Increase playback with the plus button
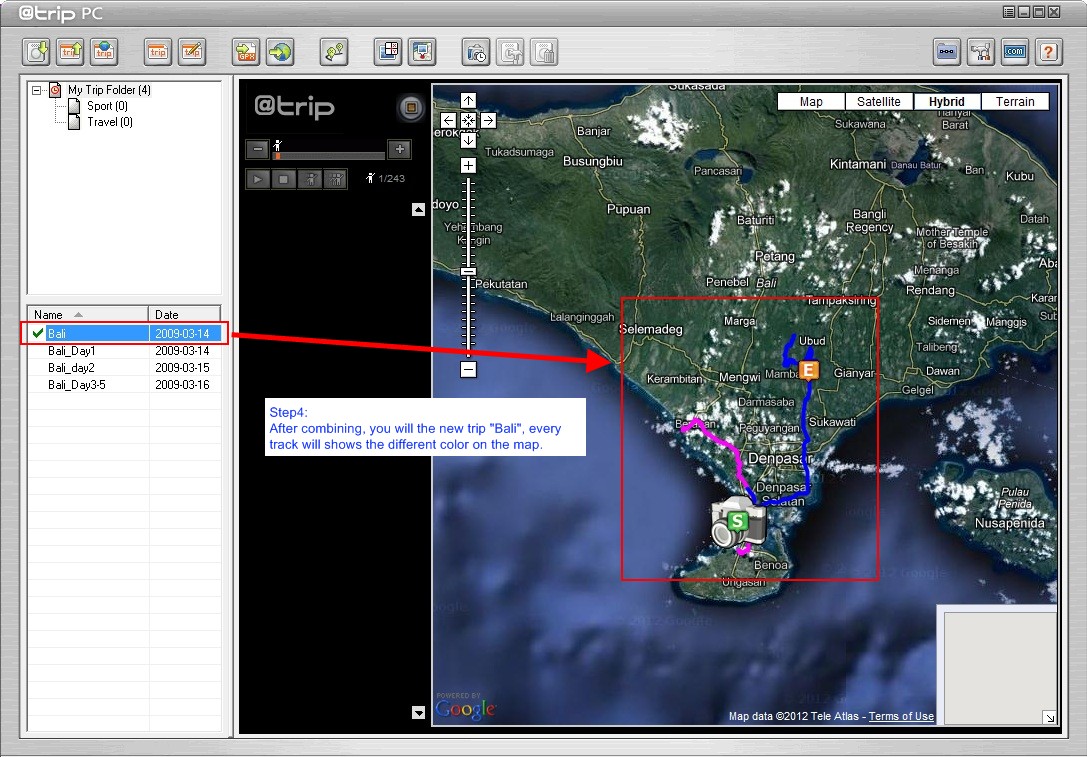 click(x=400, y=149)
